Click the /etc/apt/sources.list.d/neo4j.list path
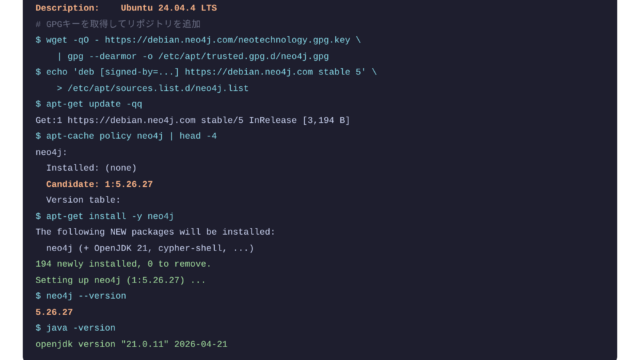 pyautogui.click(x=158, y=88)
